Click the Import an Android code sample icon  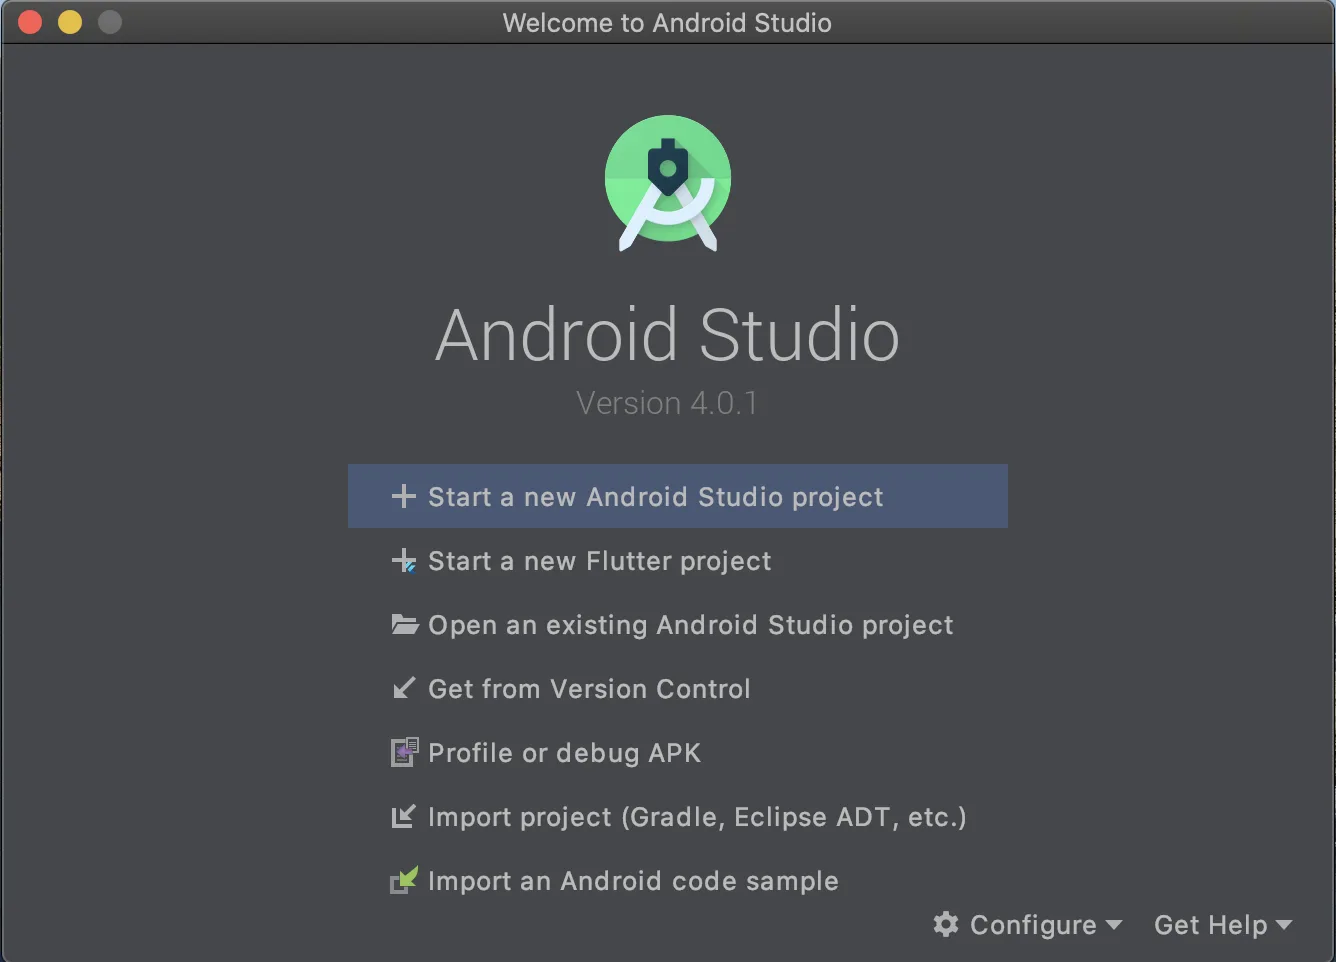coord(404,880)
